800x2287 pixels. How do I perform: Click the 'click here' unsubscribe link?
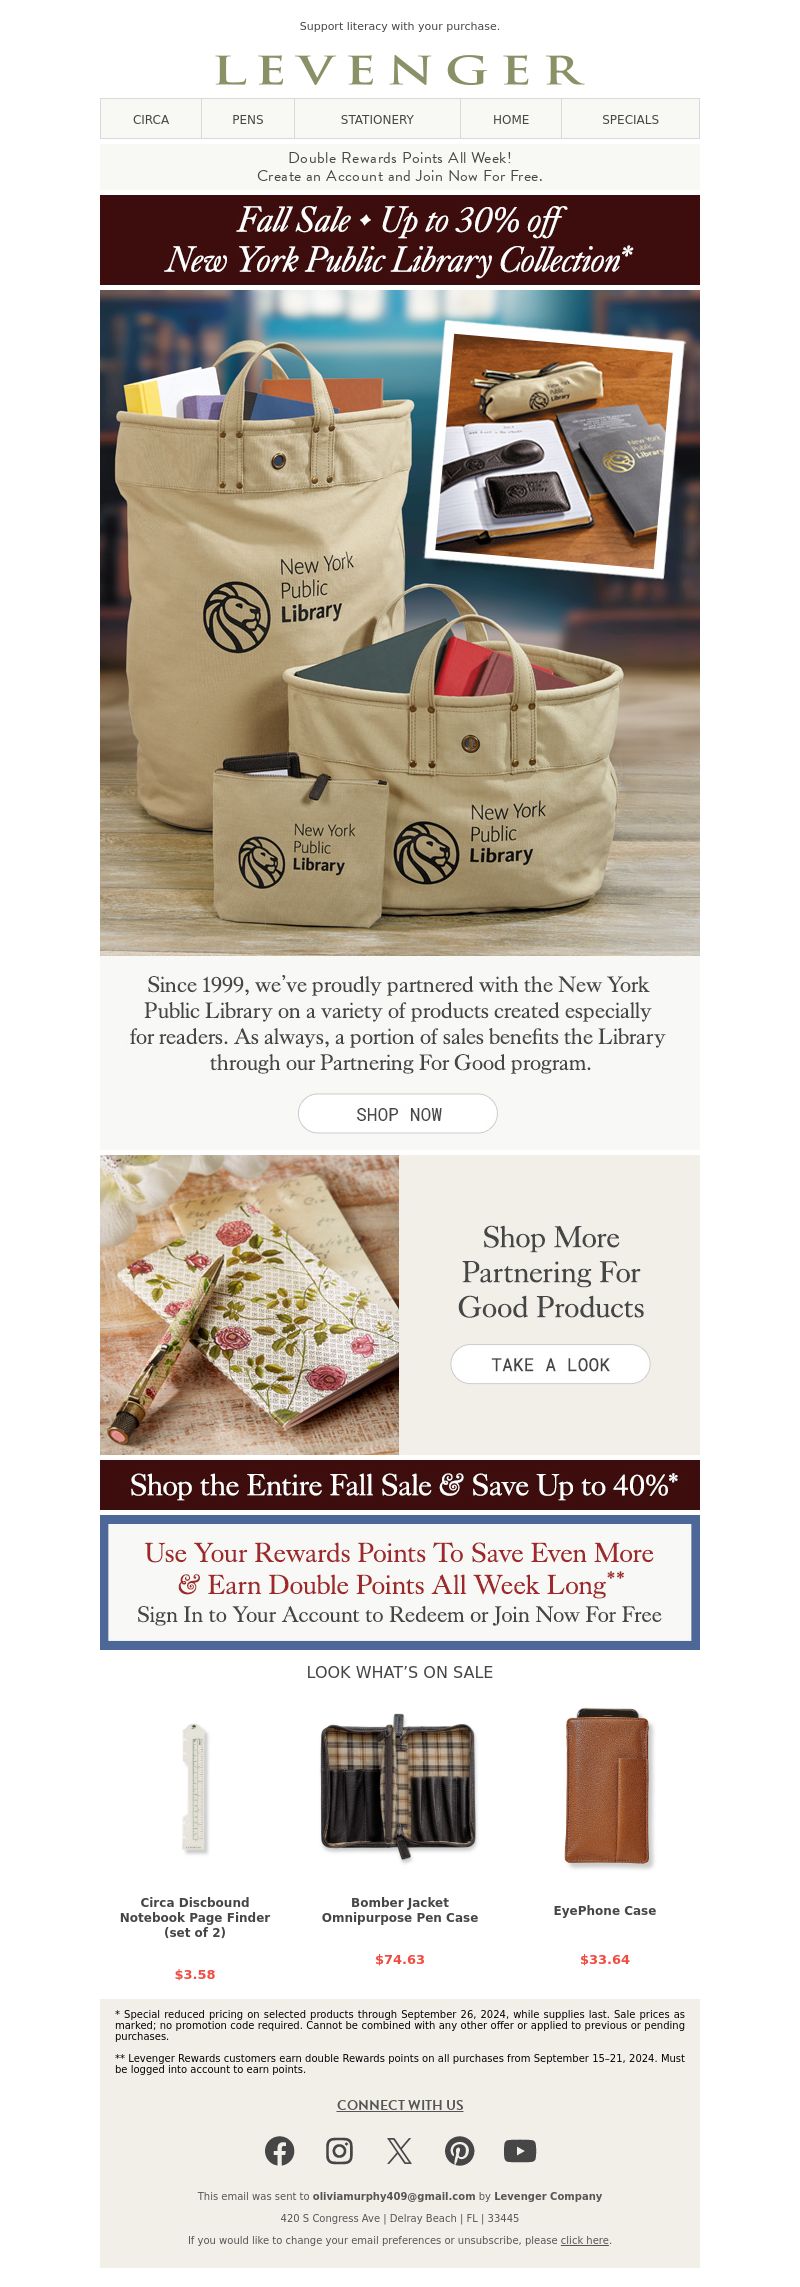585,2240
